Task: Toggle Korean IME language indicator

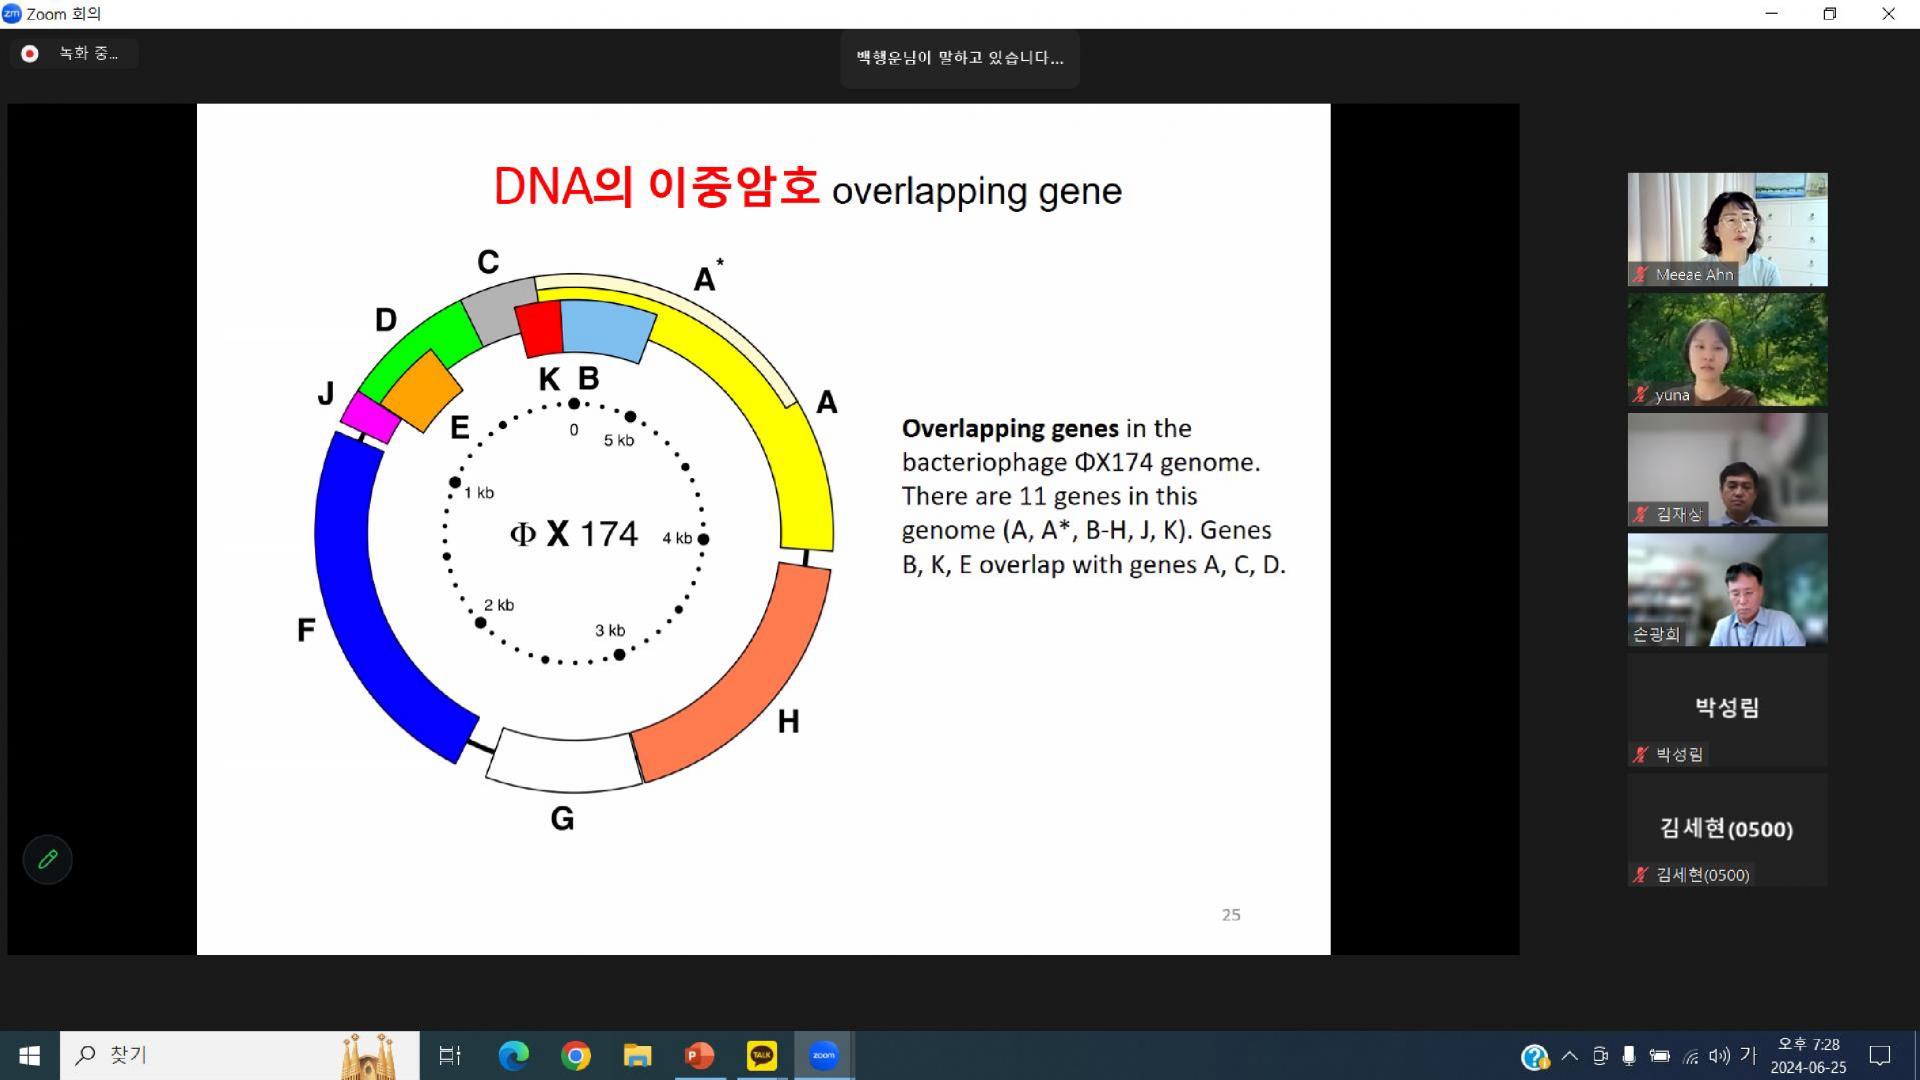Action: (1748, 1055)
